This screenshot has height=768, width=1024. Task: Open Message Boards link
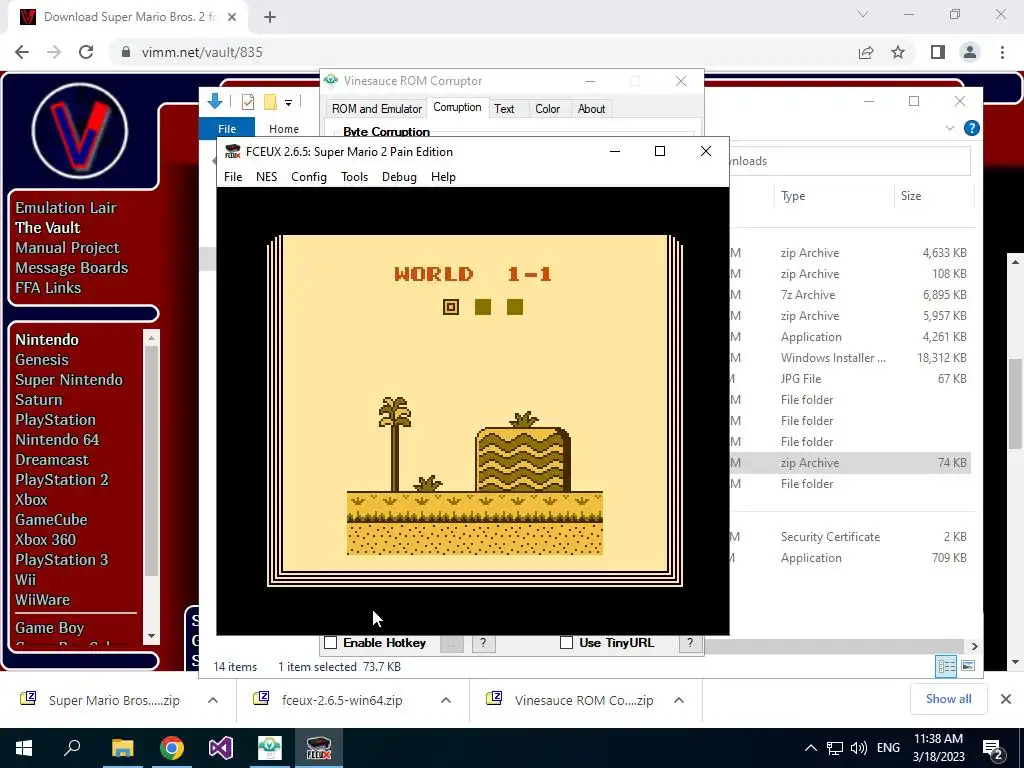[x=72, y=268]
